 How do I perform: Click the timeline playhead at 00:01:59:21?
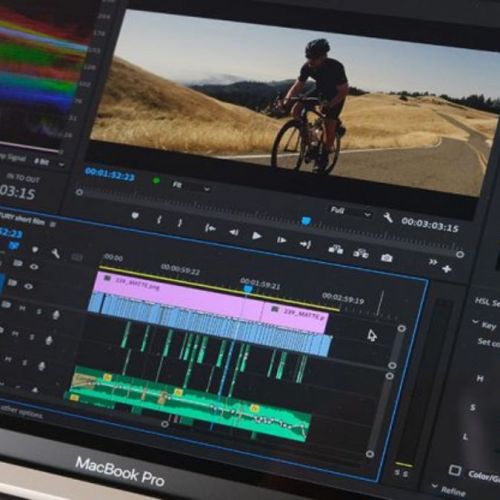[x=247, y=289]
